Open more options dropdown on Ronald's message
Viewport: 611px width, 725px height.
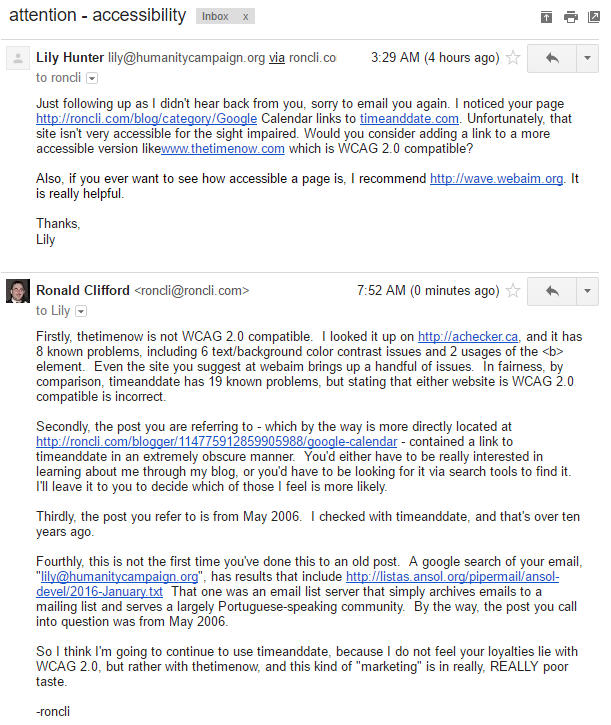587,291
